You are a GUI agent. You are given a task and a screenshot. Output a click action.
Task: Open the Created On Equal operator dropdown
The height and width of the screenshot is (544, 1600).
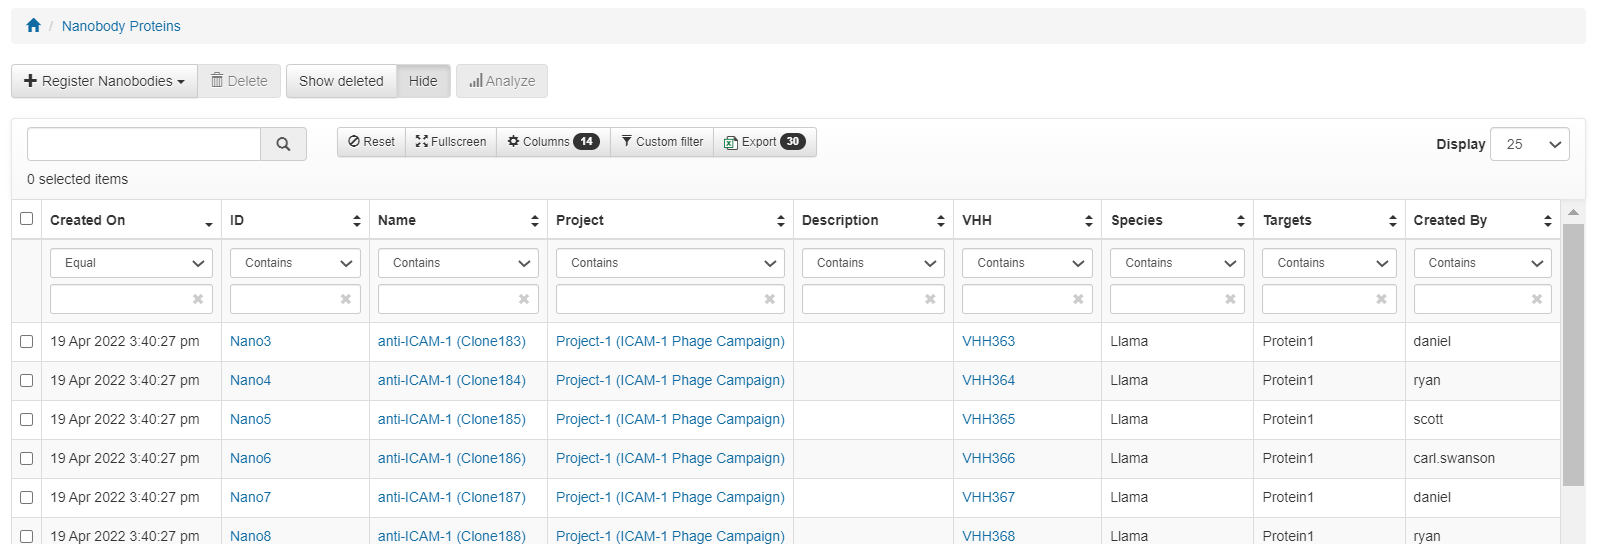[x=132, y=263]
